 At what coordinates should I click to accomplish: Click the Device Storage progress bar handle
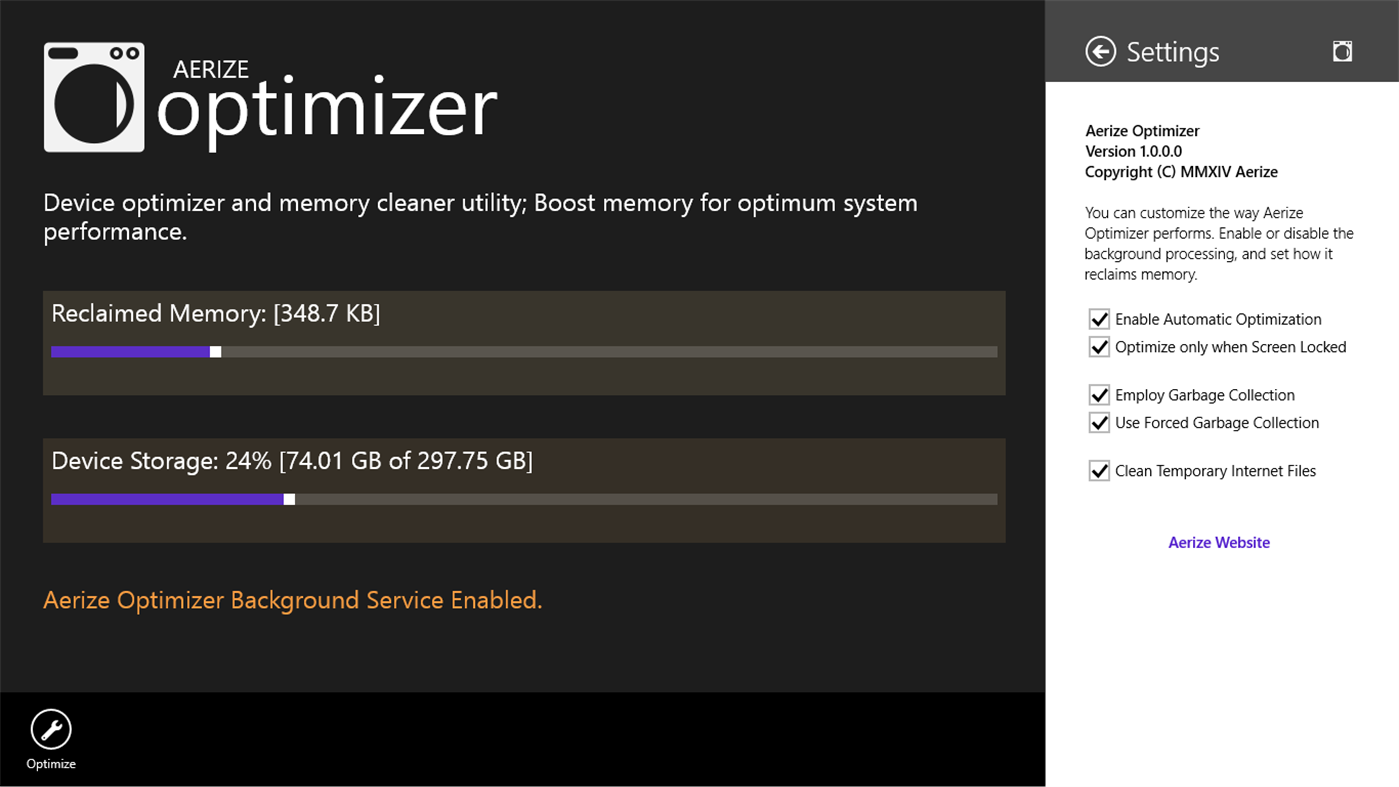point(290,498)
